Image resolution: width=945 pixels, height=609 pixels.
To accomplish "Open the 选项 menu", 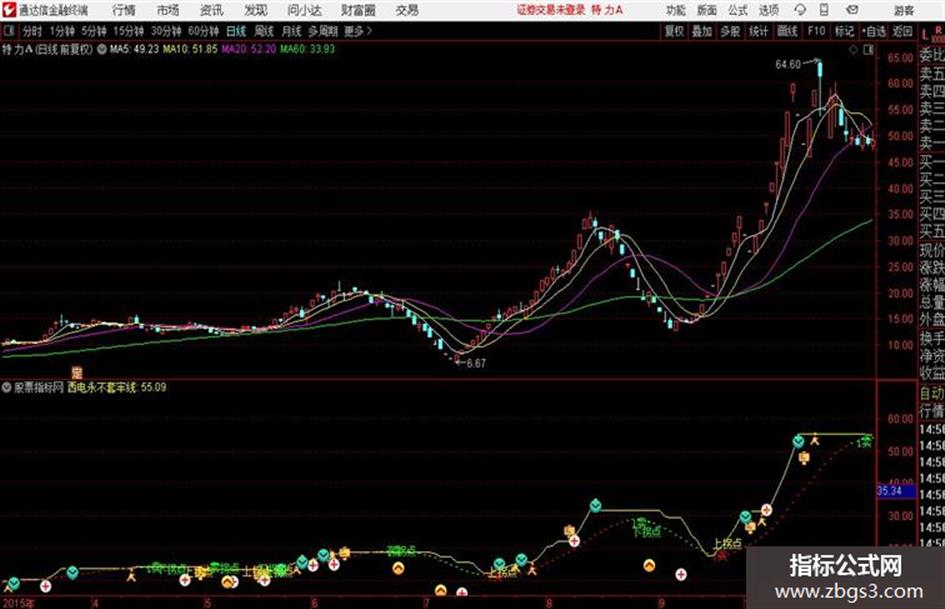I will pyautogui.click(x=768, y=10).
